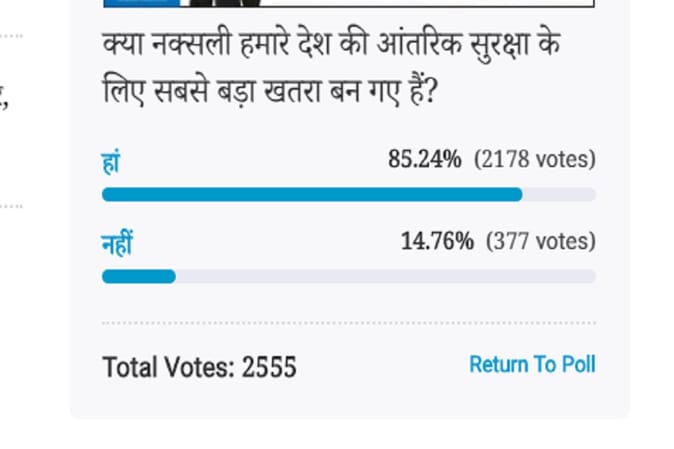Click the word सुरक्षा in the question
The height and width of the screenshot is (449, 674).
click(499, 46)
